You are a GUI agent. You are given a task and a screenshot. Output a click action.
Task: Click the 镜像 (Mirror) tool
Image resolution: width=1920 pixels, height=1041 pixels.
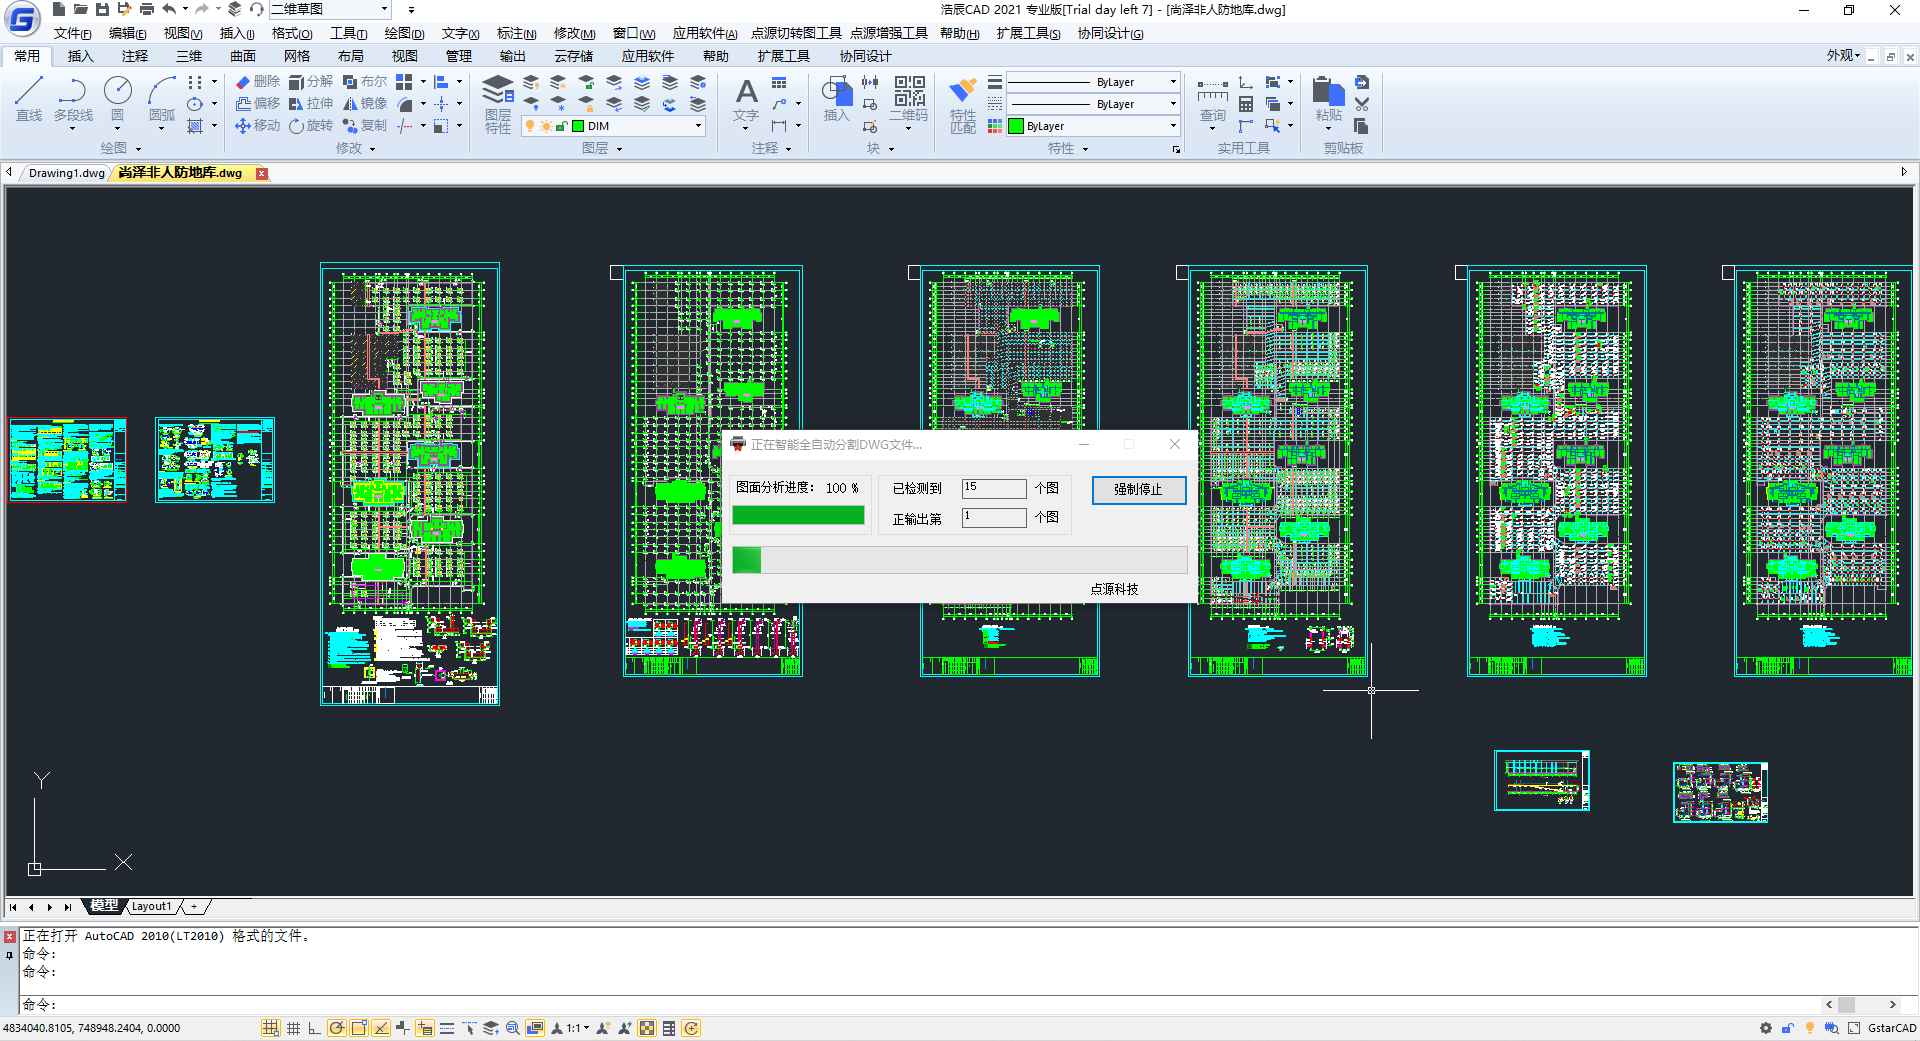point(365,104)
